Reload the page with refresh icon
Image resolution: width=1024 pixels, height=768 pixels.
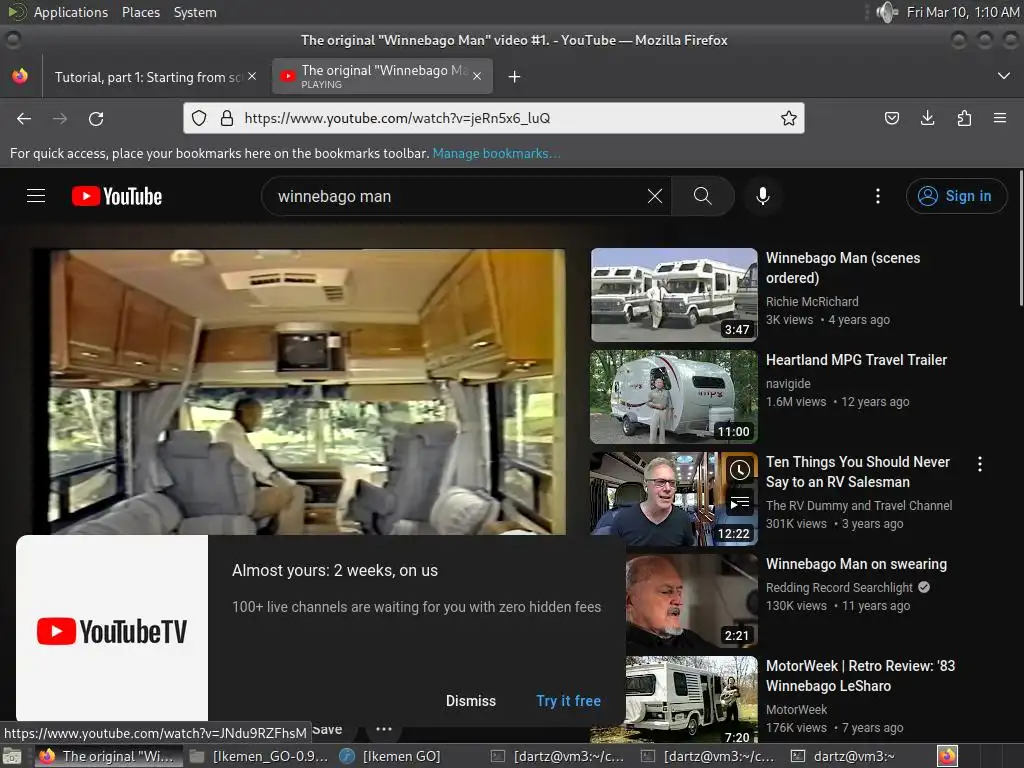96,119
